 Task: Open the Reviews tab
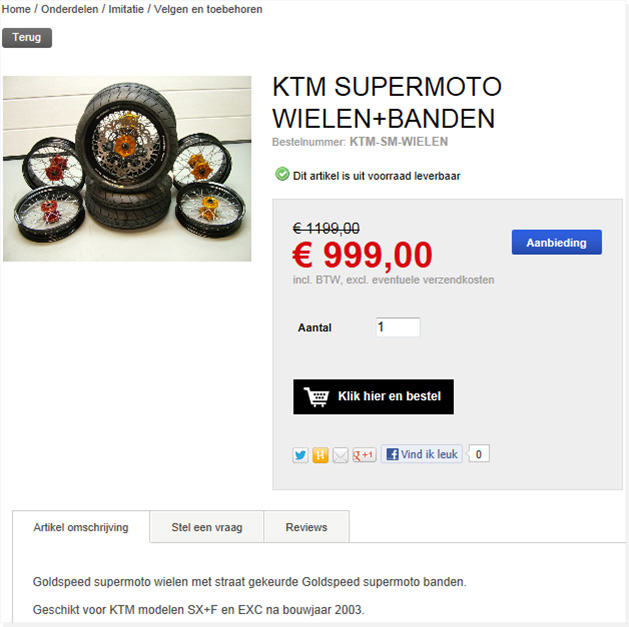pyautogui.click(x=306, y=527)
